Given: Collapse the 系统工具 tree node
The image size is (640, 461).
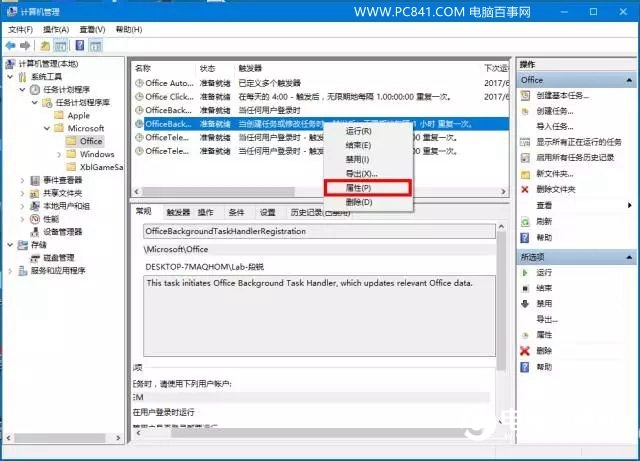Looking at the screenshot, I should (x=10, y=77).
